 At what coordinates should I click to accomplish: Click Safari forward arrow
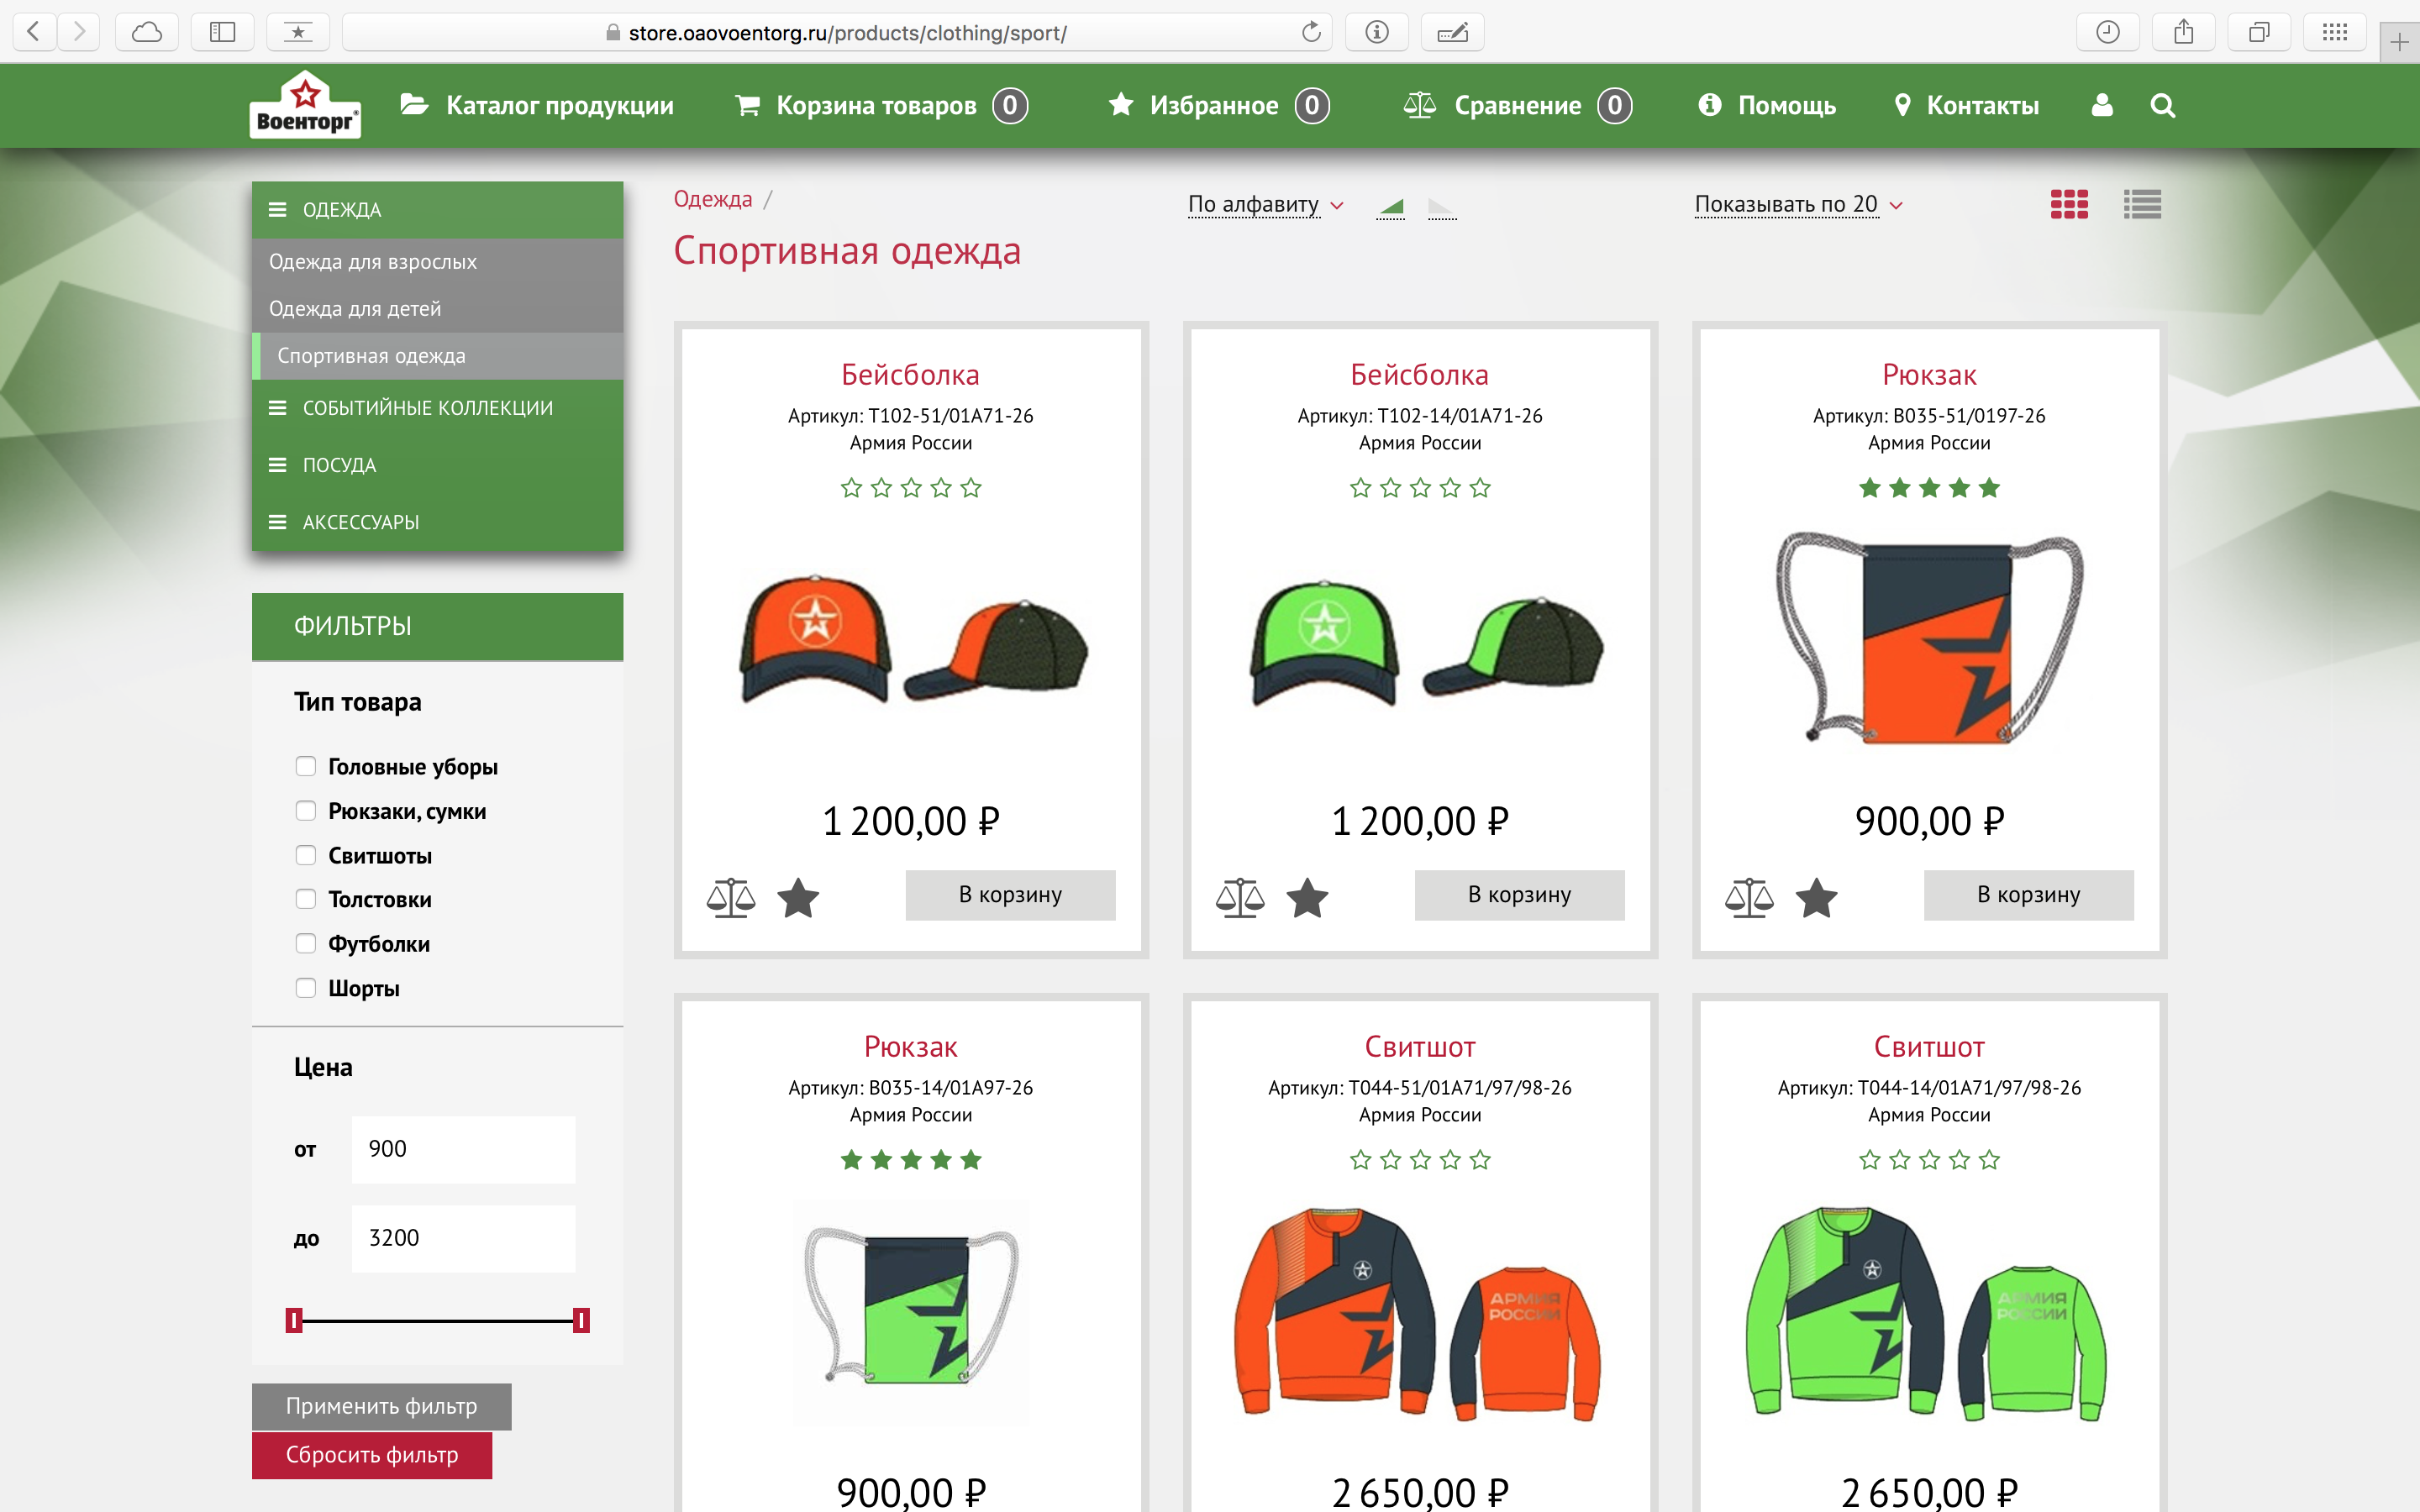coord(79,32)
